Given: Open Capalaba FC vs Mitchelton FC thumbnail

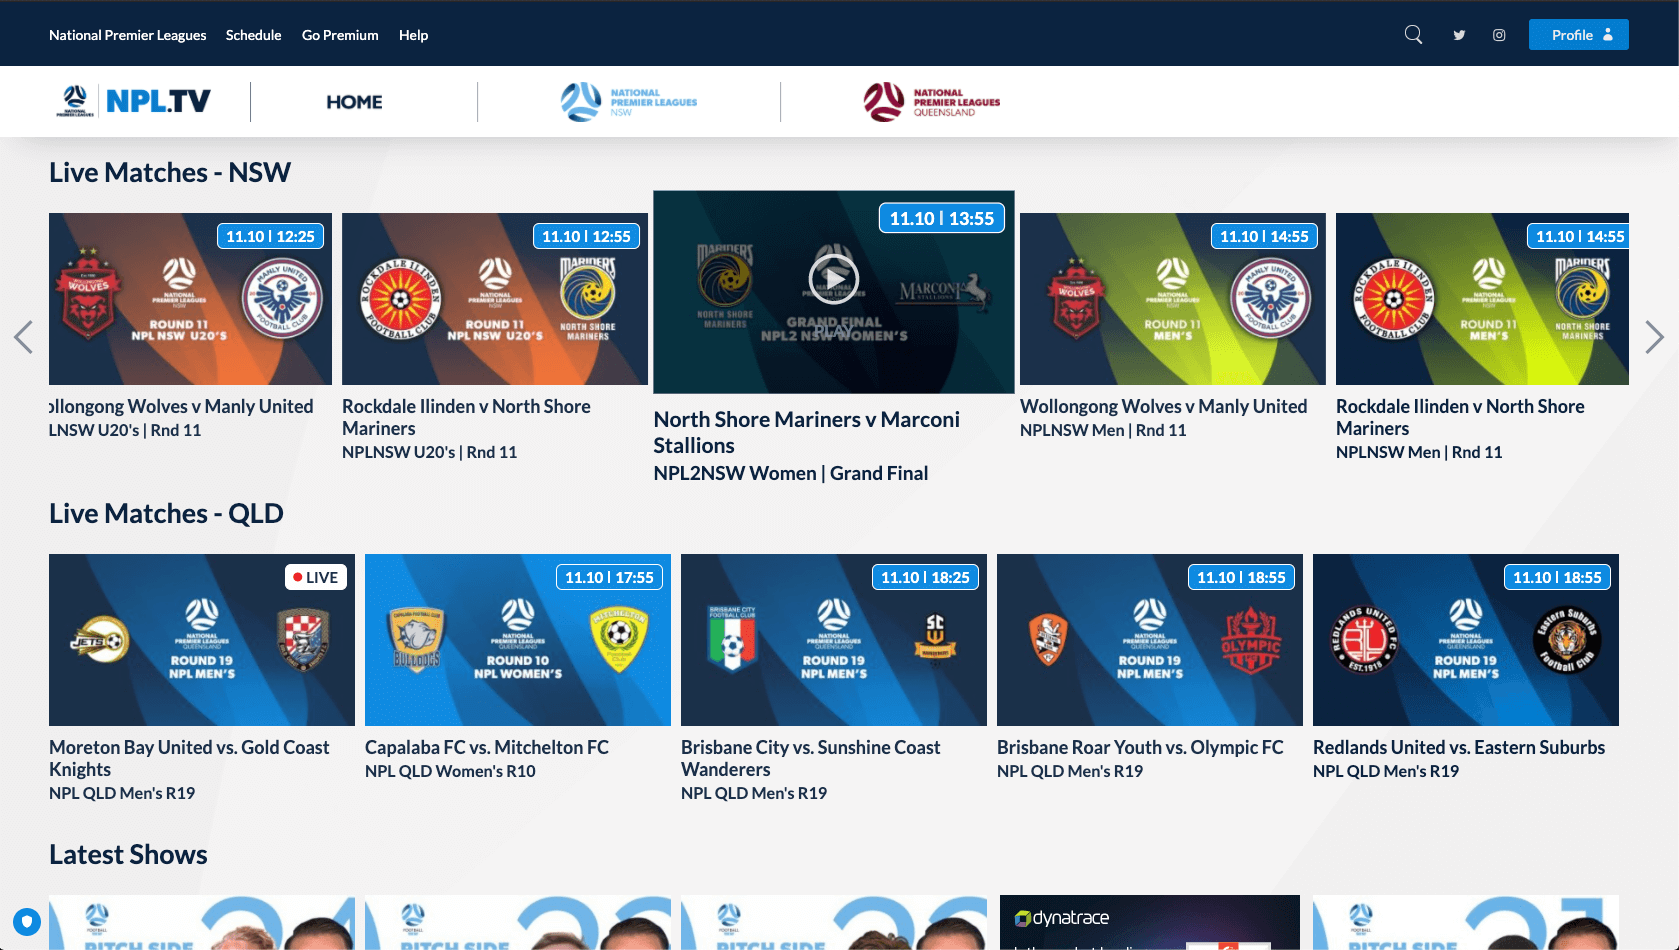Looking at the screenshot, I should [518, 640].
